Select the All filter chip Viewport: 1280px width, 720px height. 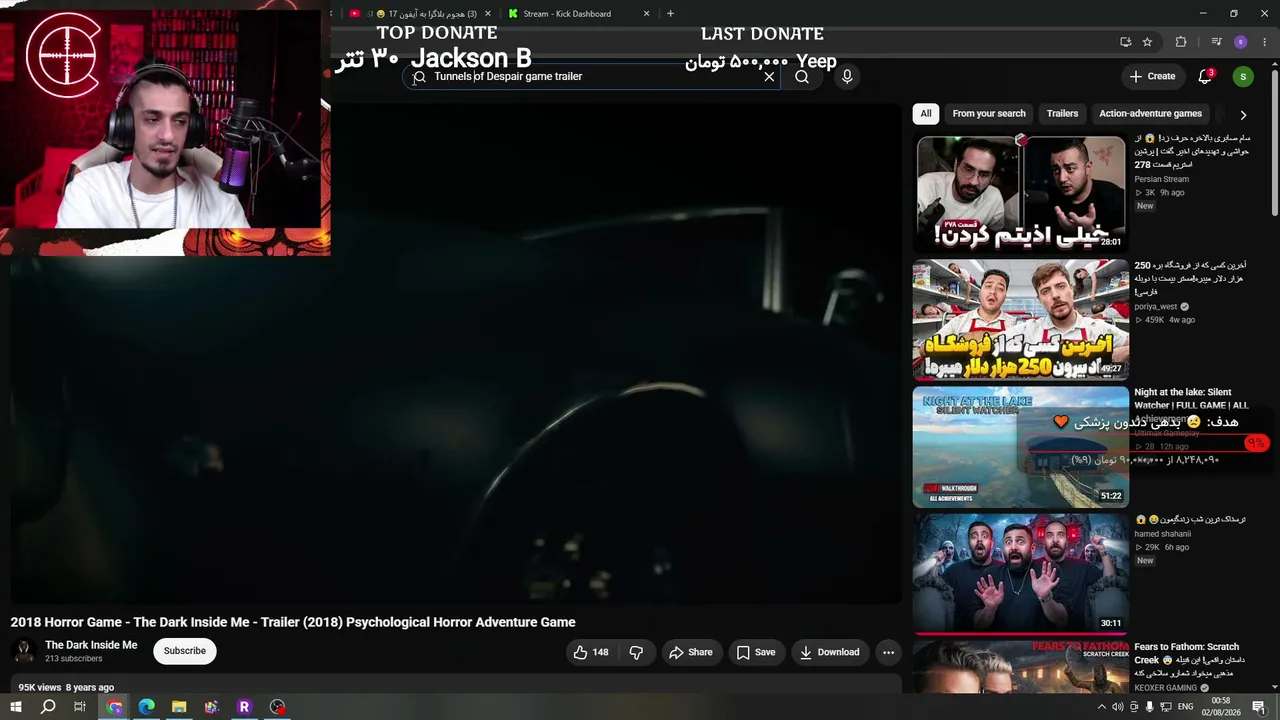point(926,113)
